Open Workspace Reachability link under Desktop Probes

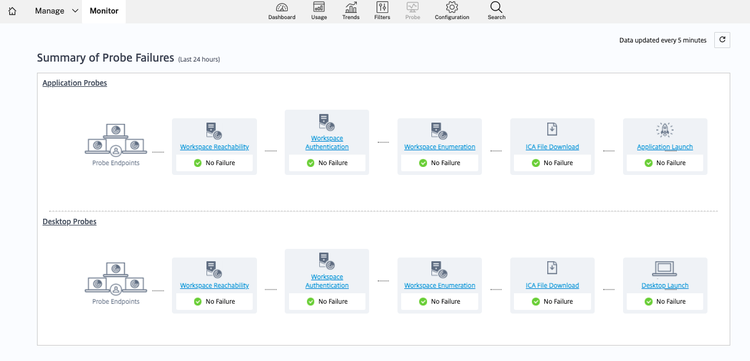pyautogui.click(x=214, y=285)
